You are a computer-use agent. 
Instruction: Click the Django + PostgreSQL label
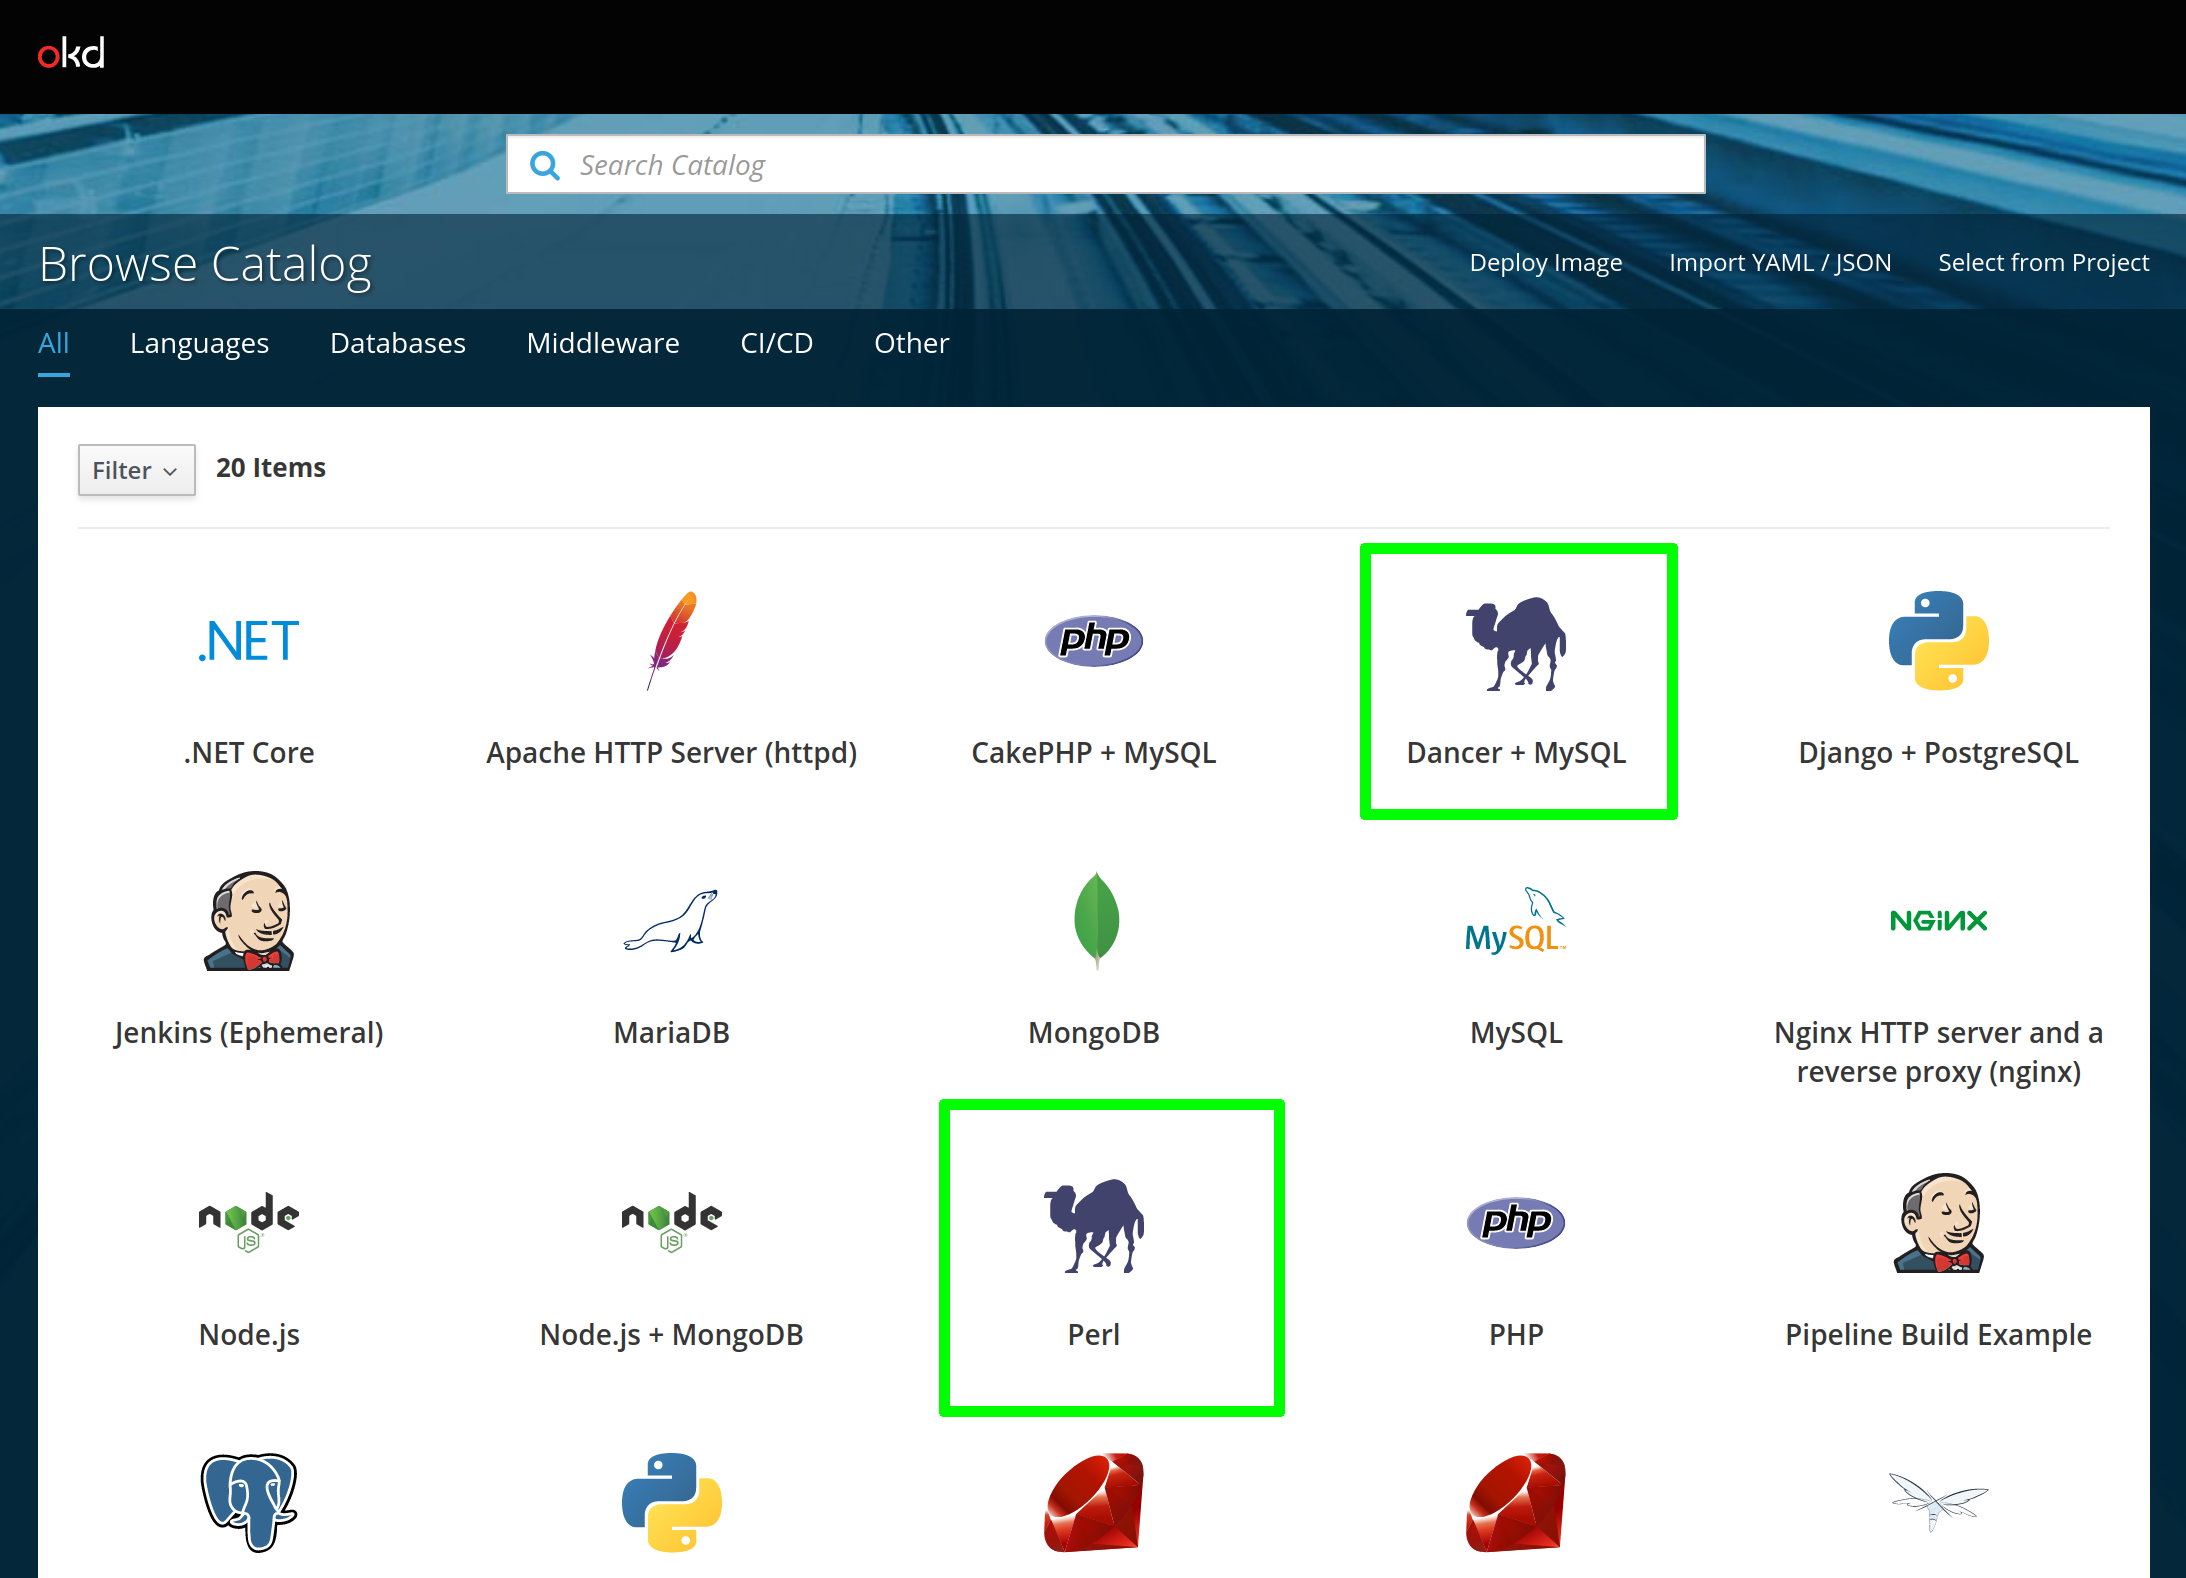(x=1938, y=753)
